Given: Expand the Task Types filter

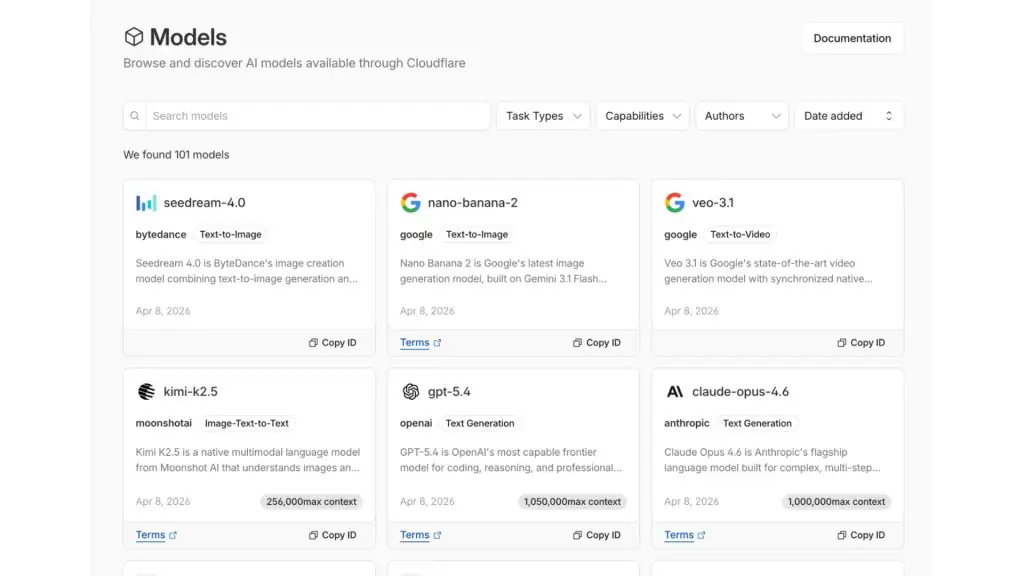Looking at the screenshot, I should pyautogui.click(x=543, y=116).
